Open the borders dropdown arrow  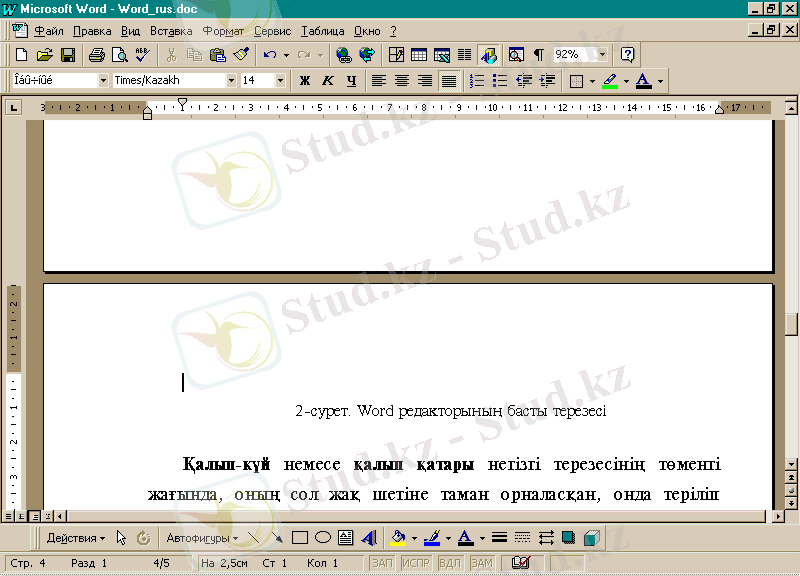pyautogui.click(x=592, y=81)
